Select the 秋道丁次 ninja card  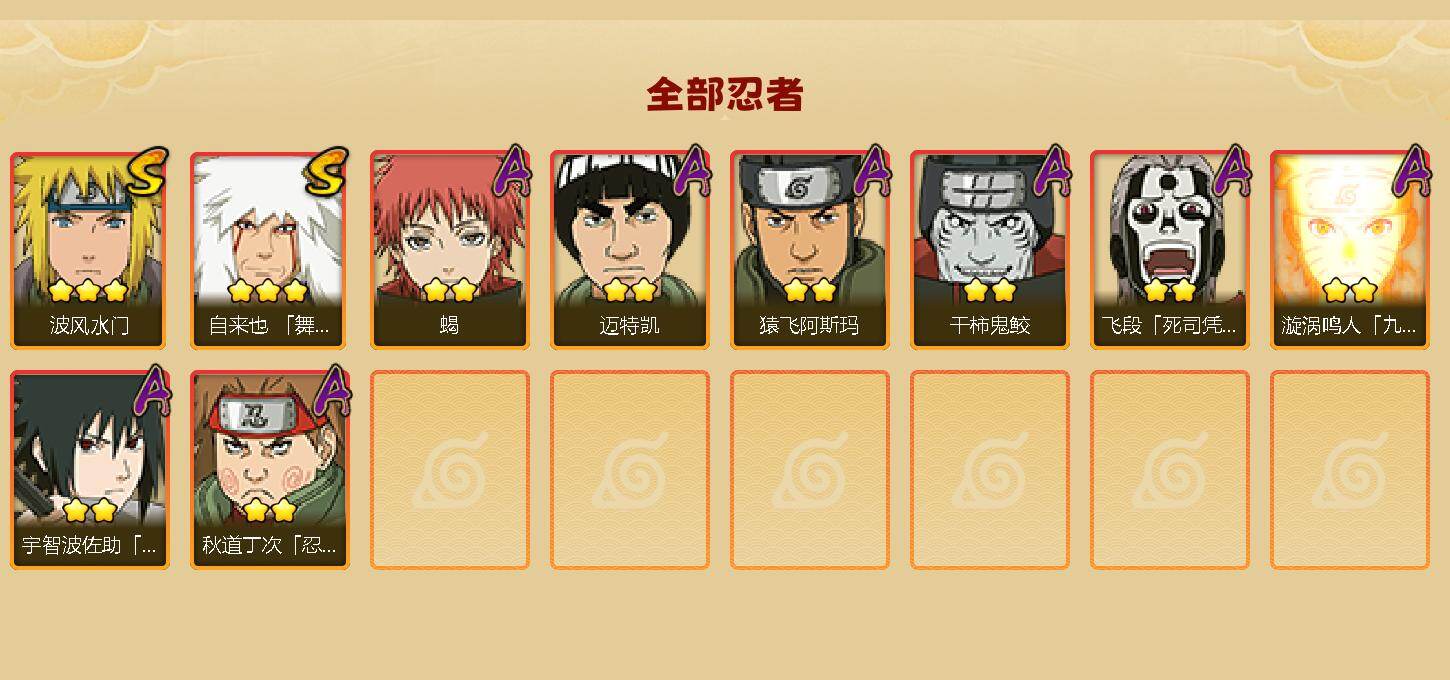point(269,470)
